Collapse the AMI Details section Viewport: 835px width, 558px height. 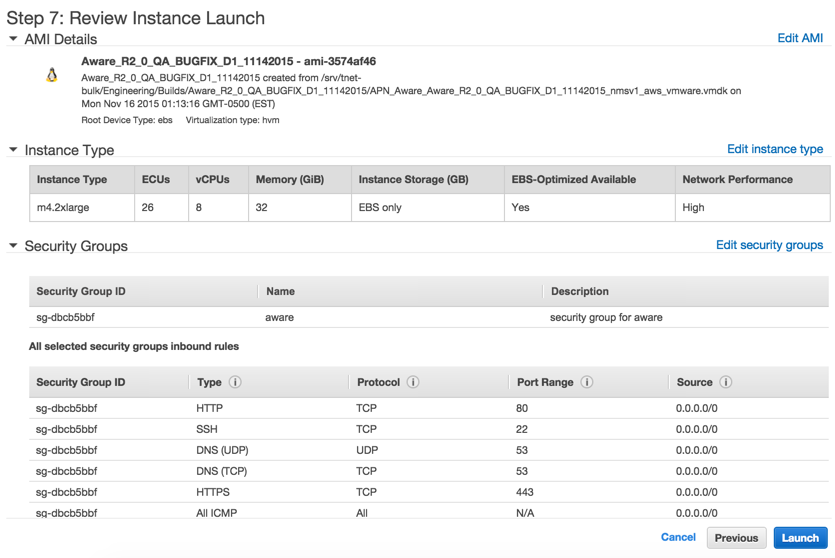click(x=13, y=39)
